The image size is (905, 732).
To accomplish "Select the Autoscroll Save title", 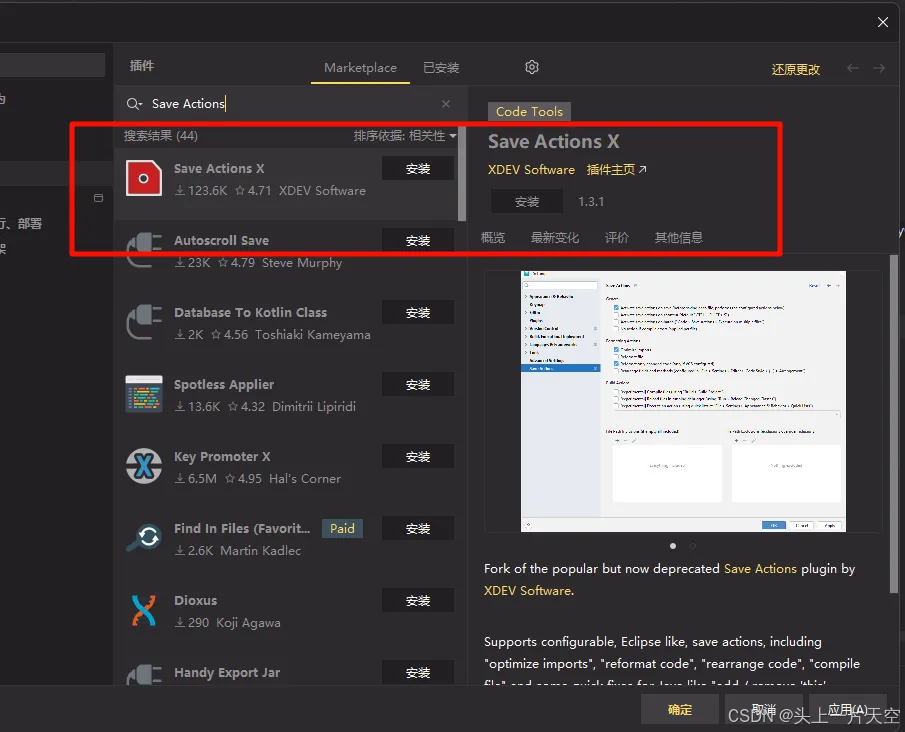I will point(222,240).
